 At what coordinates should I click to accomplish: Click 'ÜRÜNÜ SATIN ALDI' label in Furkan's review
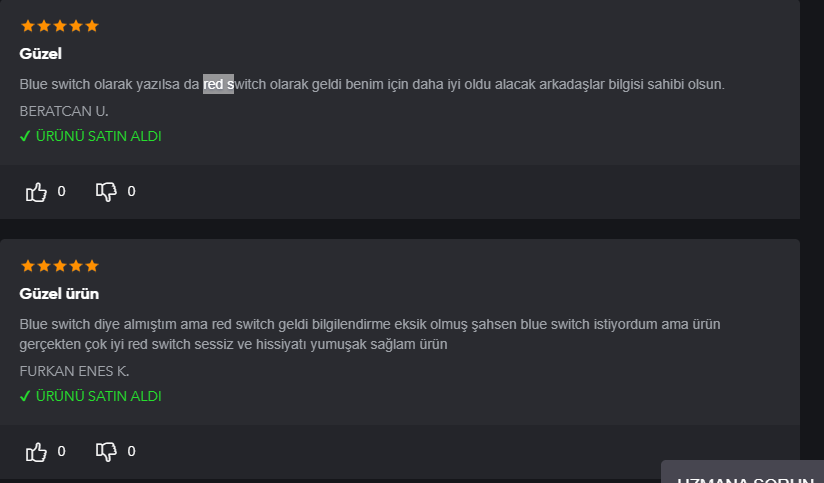tap(98, 396)
